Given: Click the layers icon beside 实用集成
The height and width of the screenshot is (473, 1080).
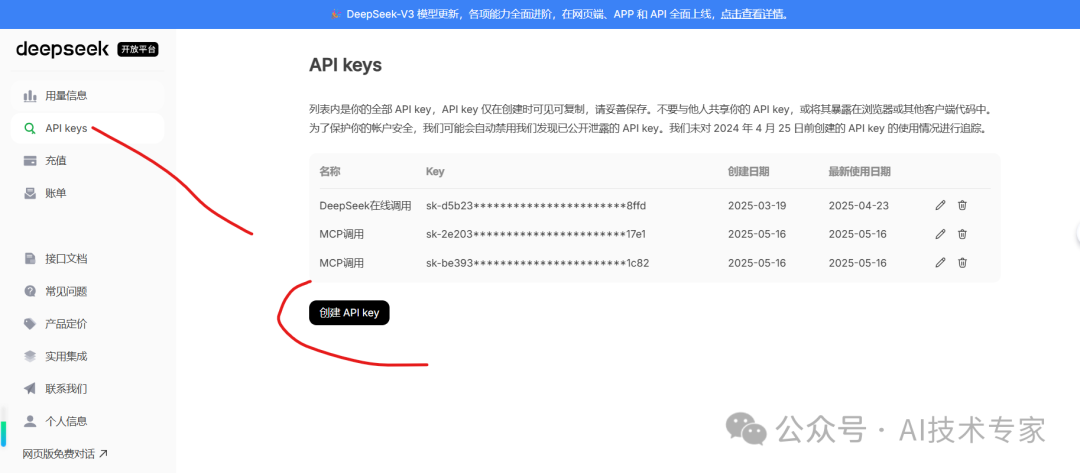Looking at the screenshot, I should (x=30, y=356).
